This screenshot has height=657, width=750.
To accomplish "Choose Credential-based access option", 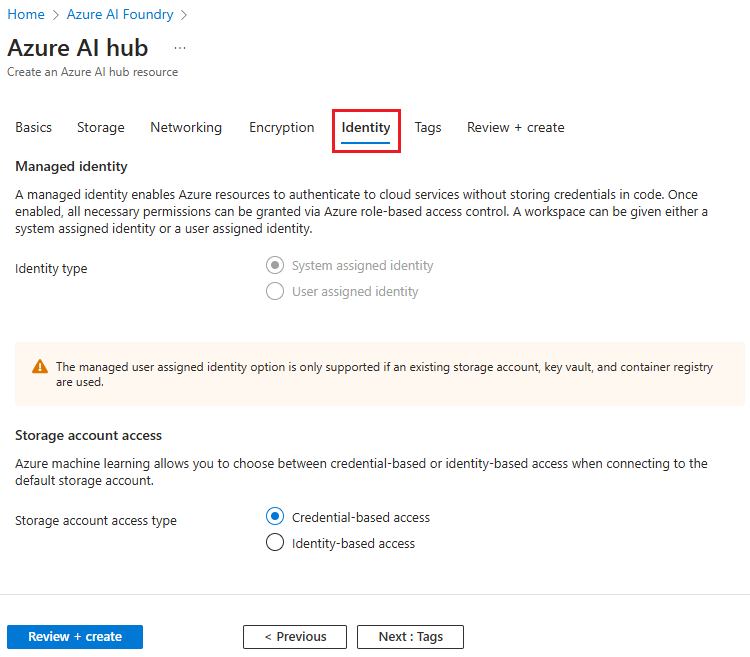I will point(275,517).
